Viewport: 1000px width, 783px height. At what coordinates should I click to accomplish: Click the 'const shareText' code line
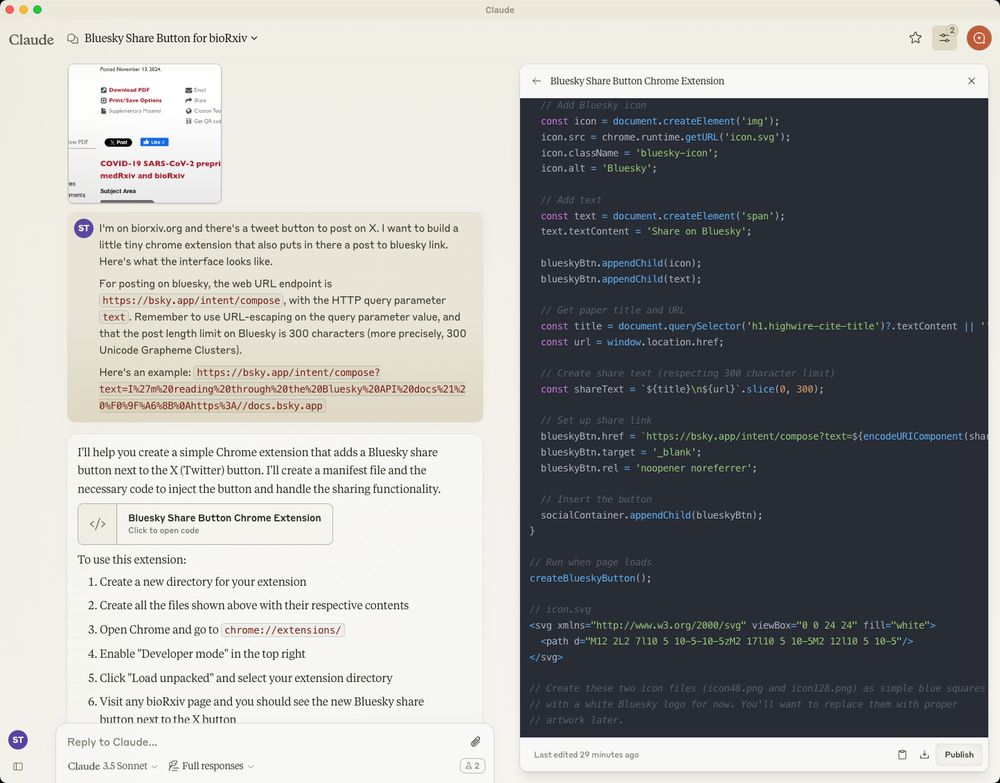click(x=682, y=389)
